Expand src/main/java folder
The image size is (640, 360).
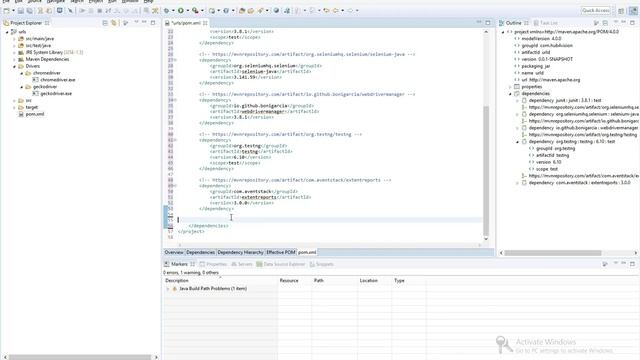(14, 39)
